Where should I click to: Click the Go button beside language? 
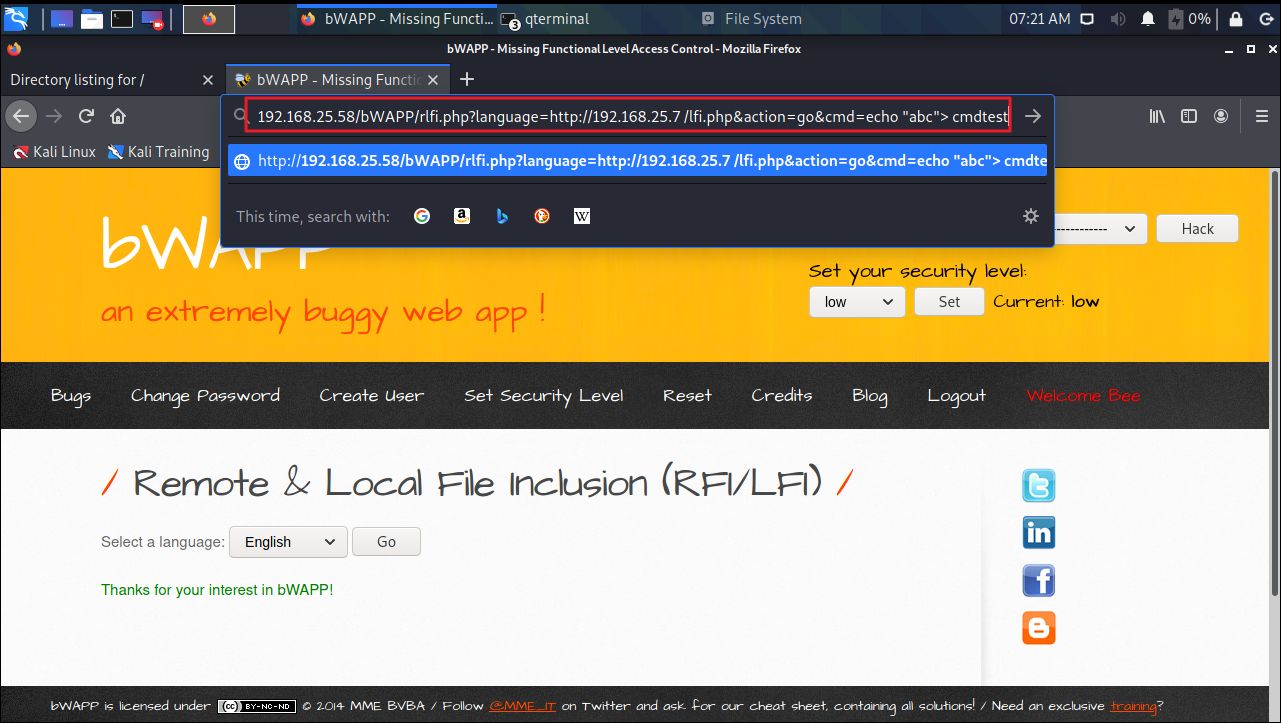[x=386, y=542]
